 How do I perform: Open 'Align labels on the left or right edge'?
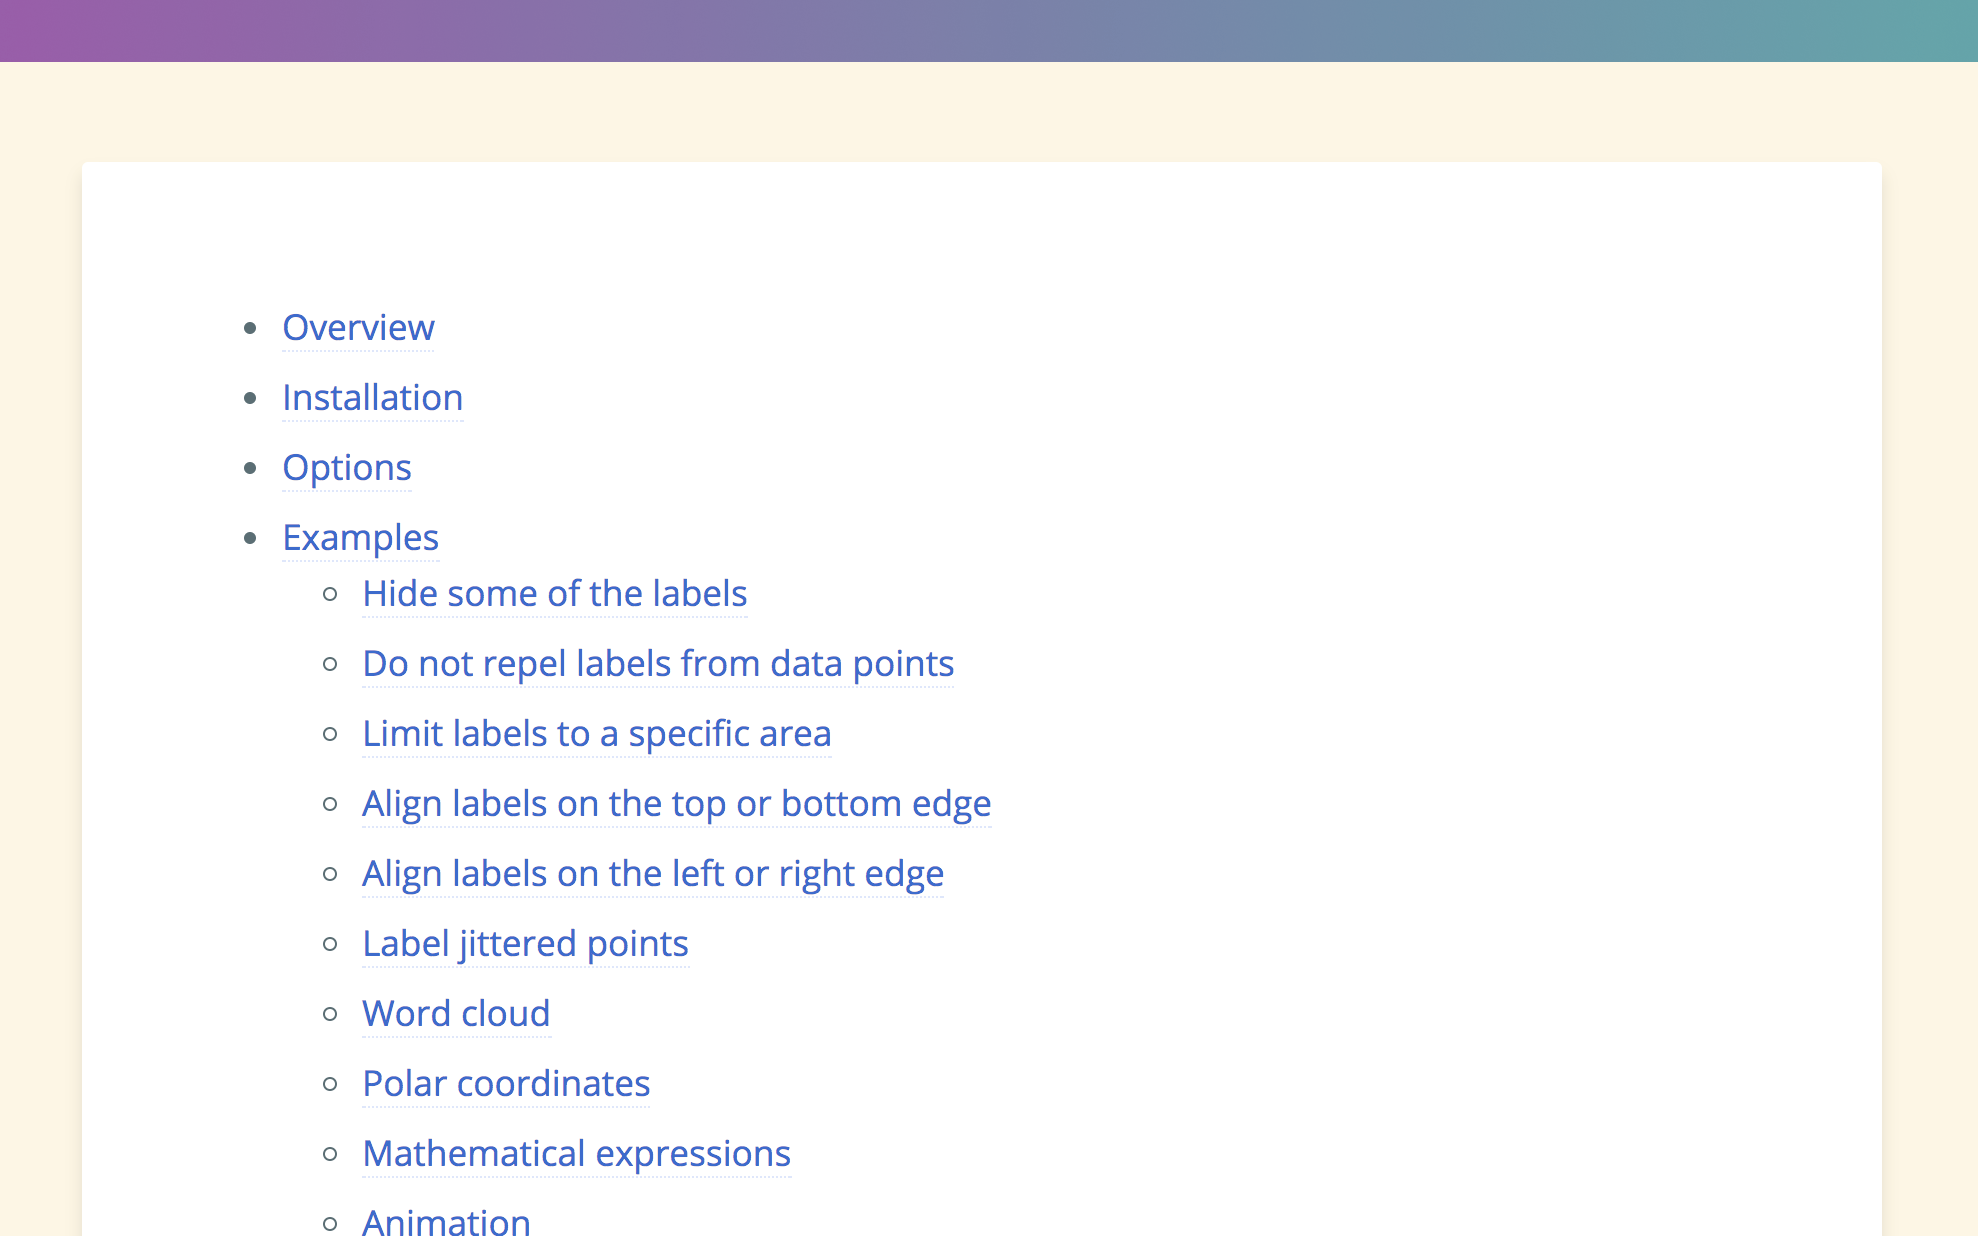click(x=652, y=873)
